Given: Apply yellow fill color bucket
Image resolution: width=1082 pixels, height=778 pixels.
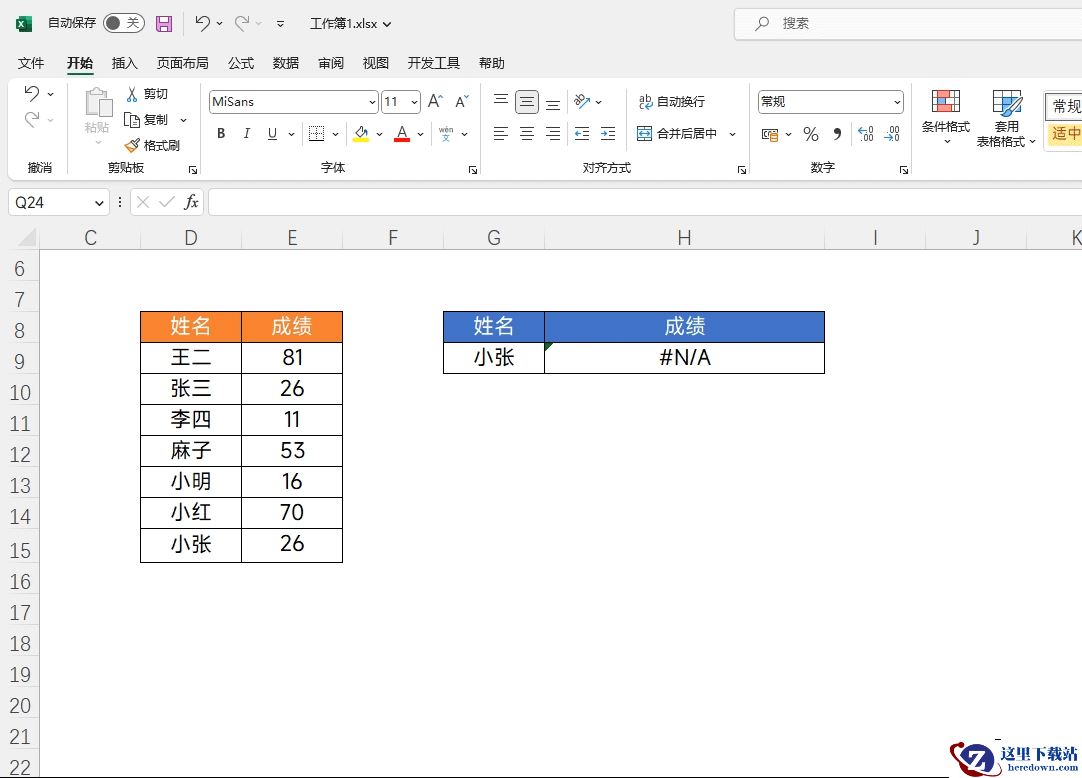Looking at the screenshot, I should click(x=361, y=133).
